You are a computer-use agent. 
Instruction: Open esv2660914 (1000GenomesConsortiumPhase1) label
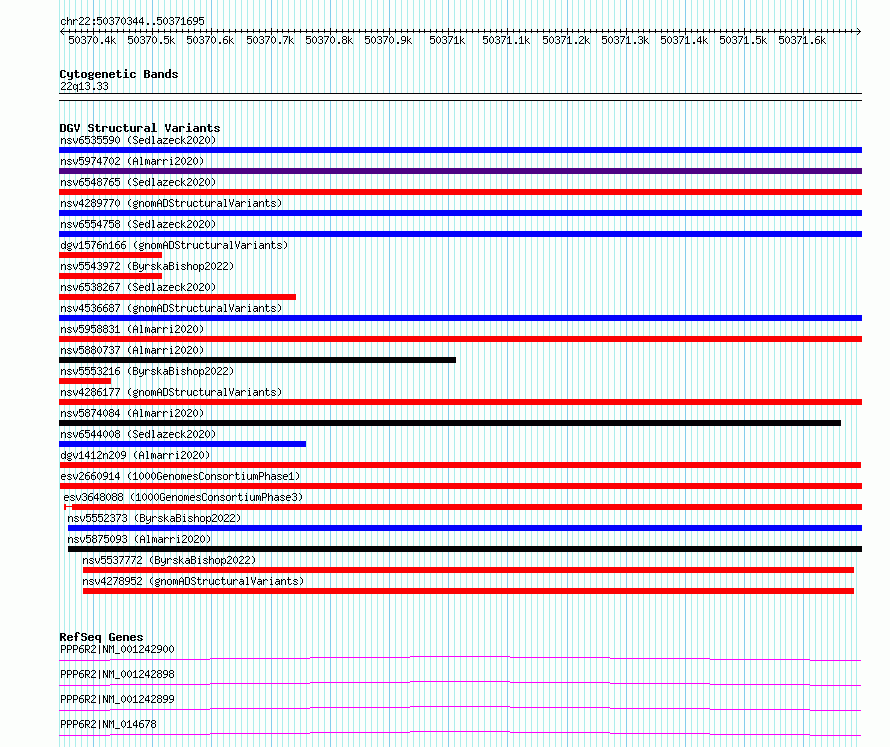[180, 476]
